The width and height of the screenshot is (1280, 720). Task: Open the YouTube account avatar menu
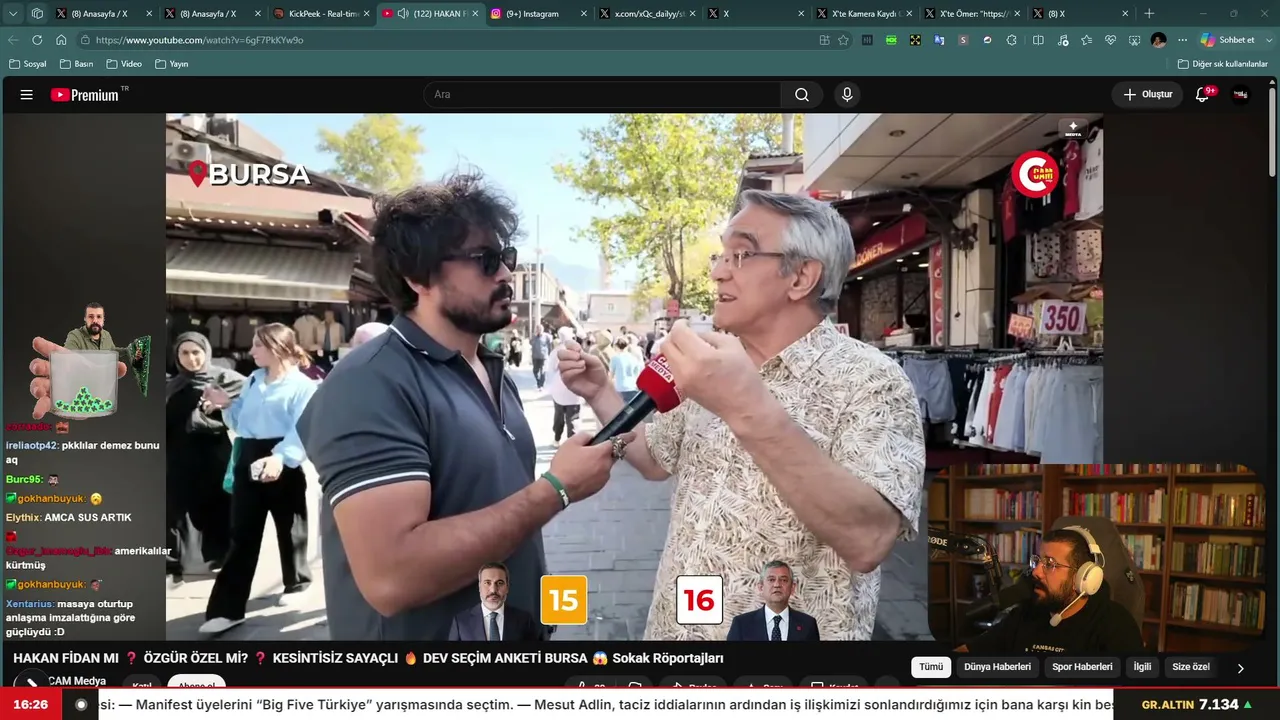point(1241,95)
